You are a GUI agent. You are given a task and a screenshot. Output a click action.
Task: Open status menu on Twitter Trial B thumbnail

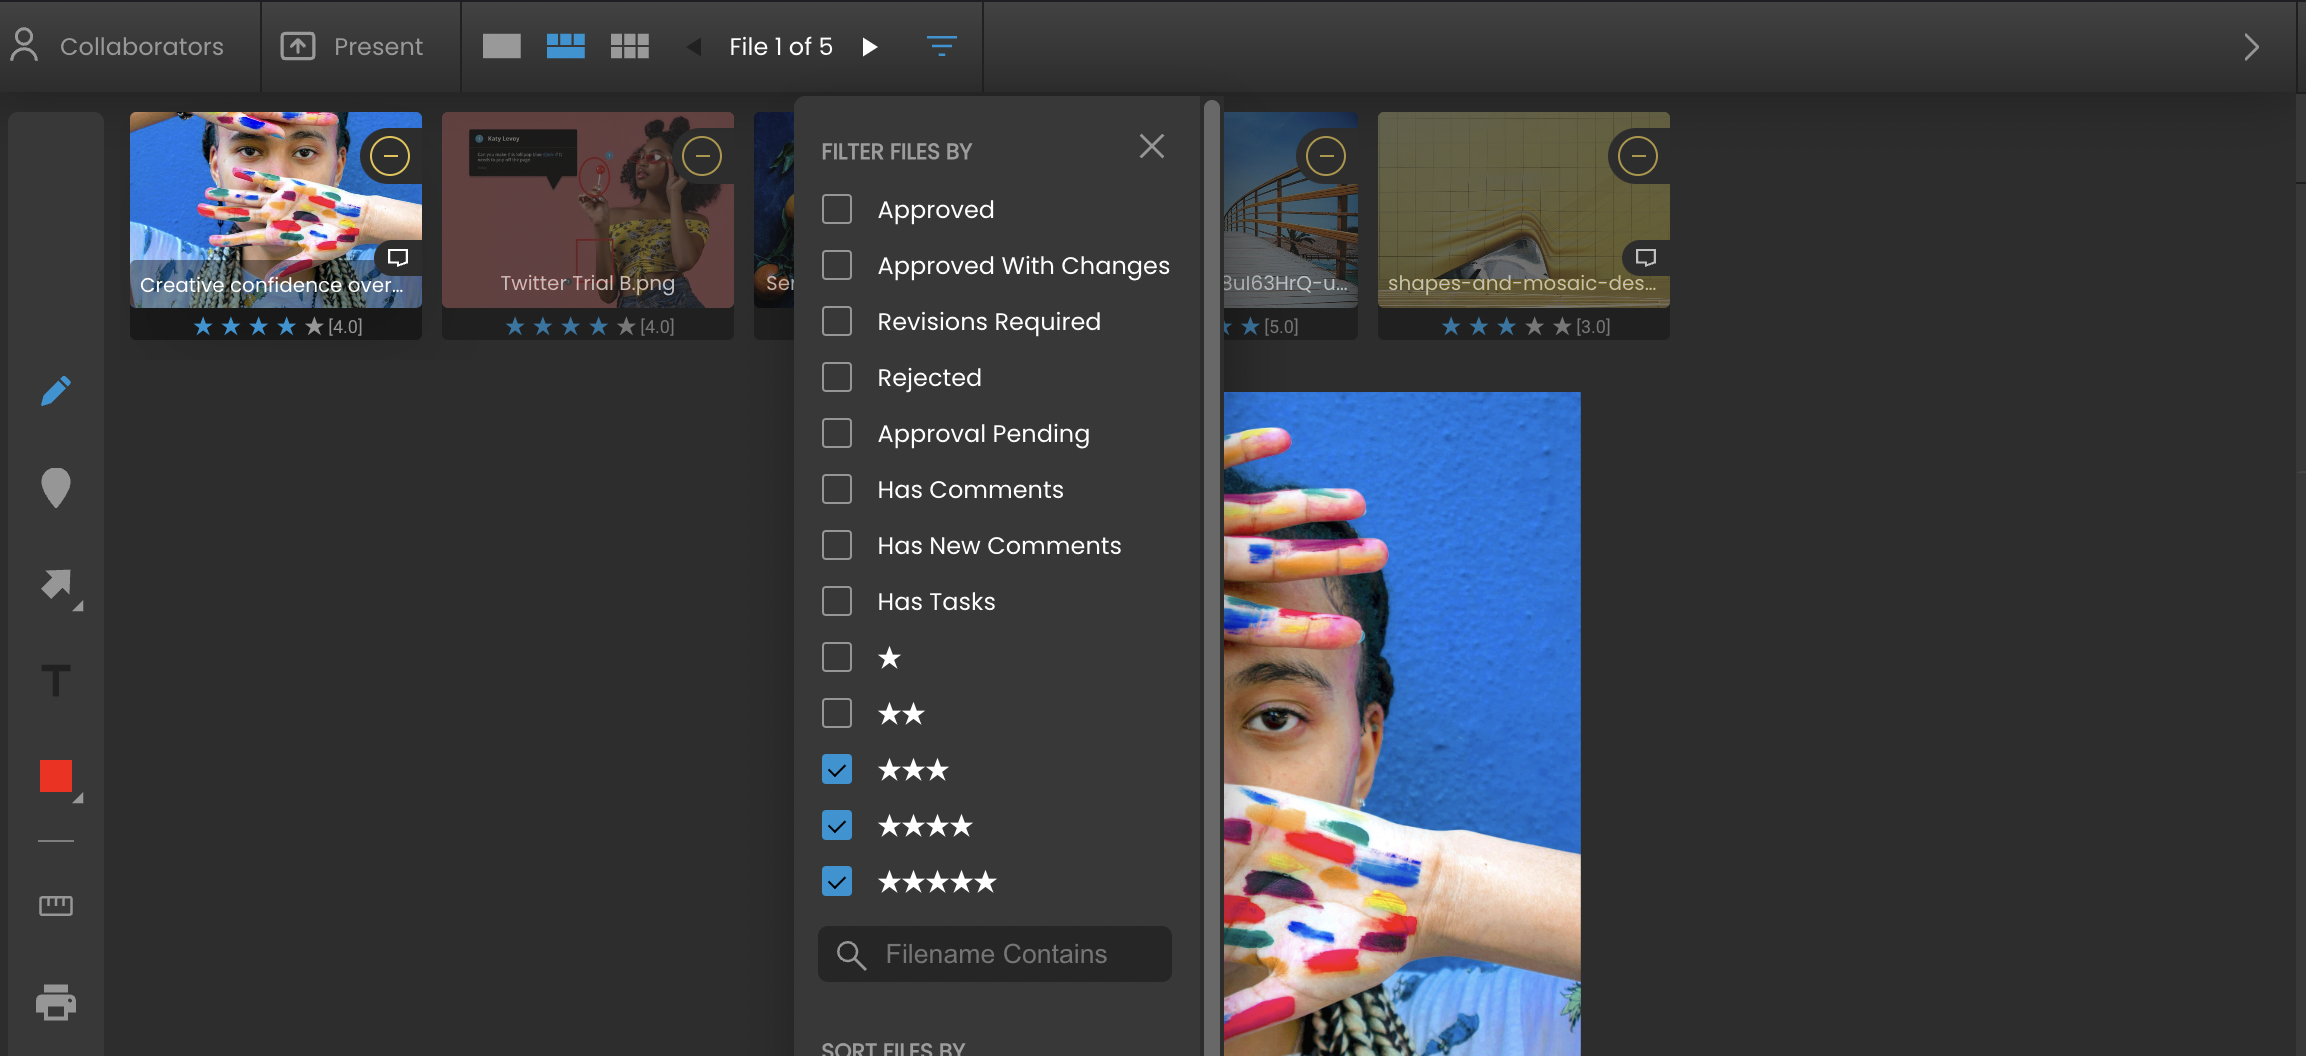[x=702, y=156]
